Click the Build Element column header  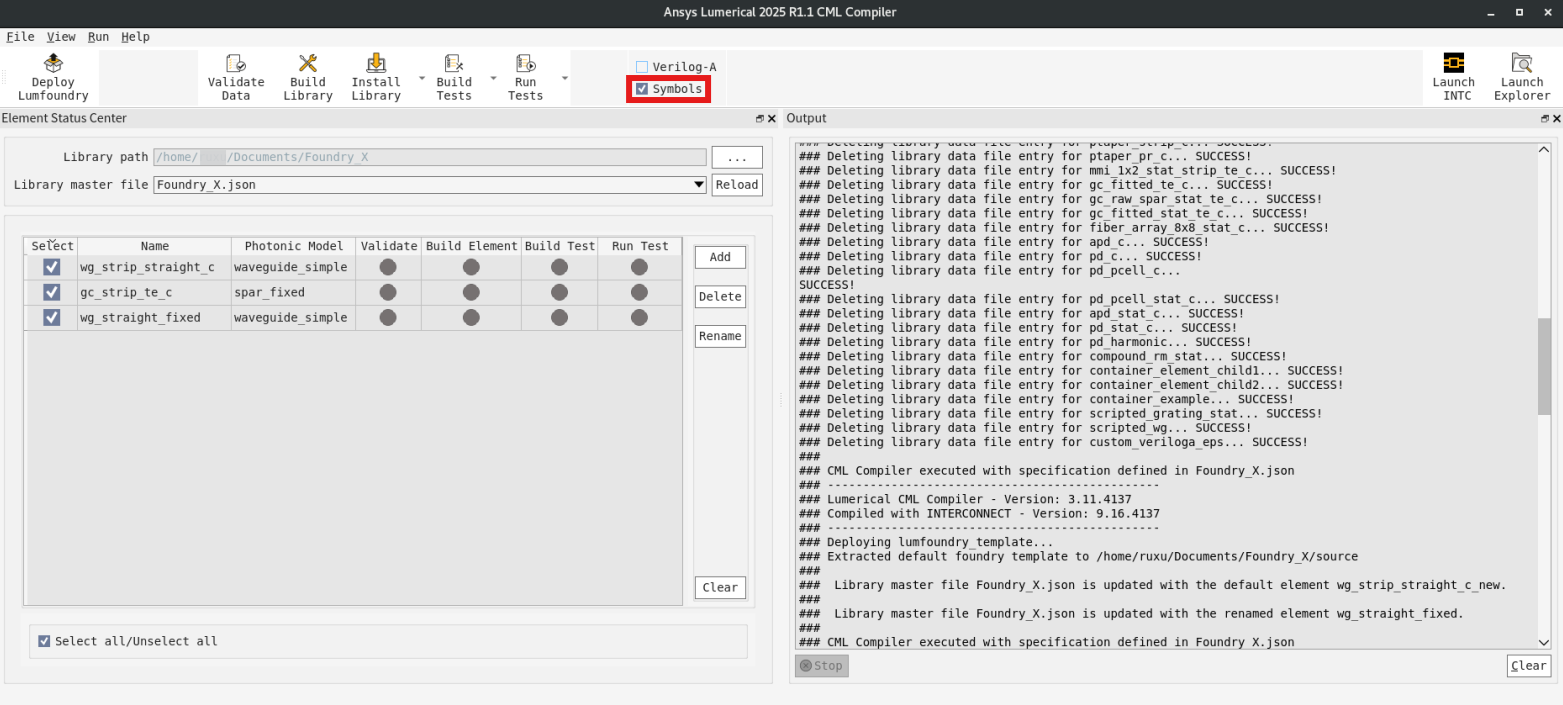(471, 246)
